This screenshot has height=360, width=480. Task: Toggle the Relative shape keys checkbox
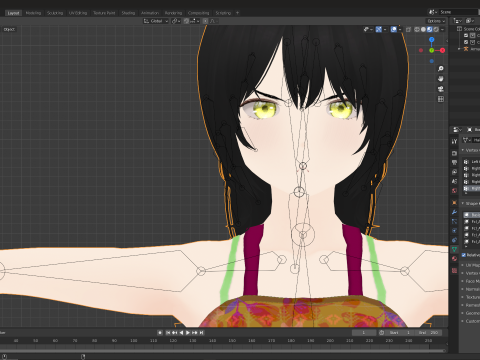point(464,255)
